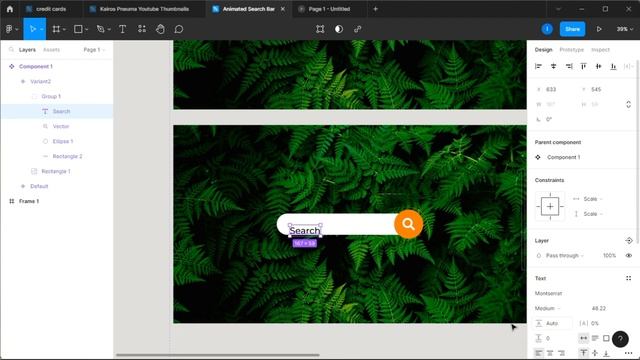Toggle layer visibility eye icon
The height and width of the screenshot is (360, 640).
[x=629, y=256]
